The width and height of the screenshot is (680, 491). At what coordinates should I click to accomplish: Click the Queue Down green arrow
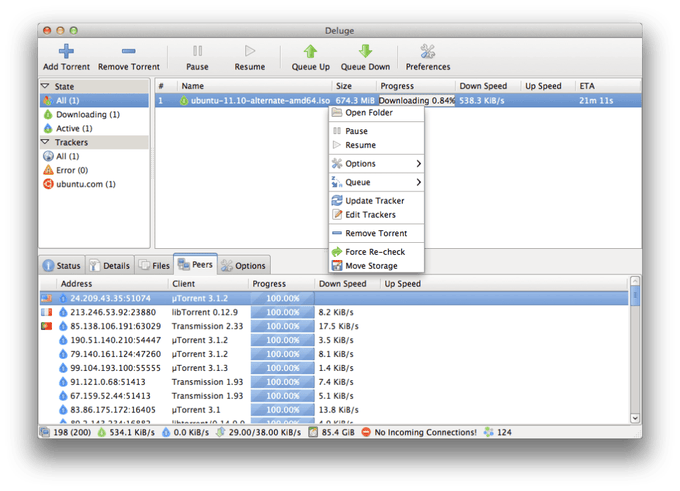click(365, 51)
